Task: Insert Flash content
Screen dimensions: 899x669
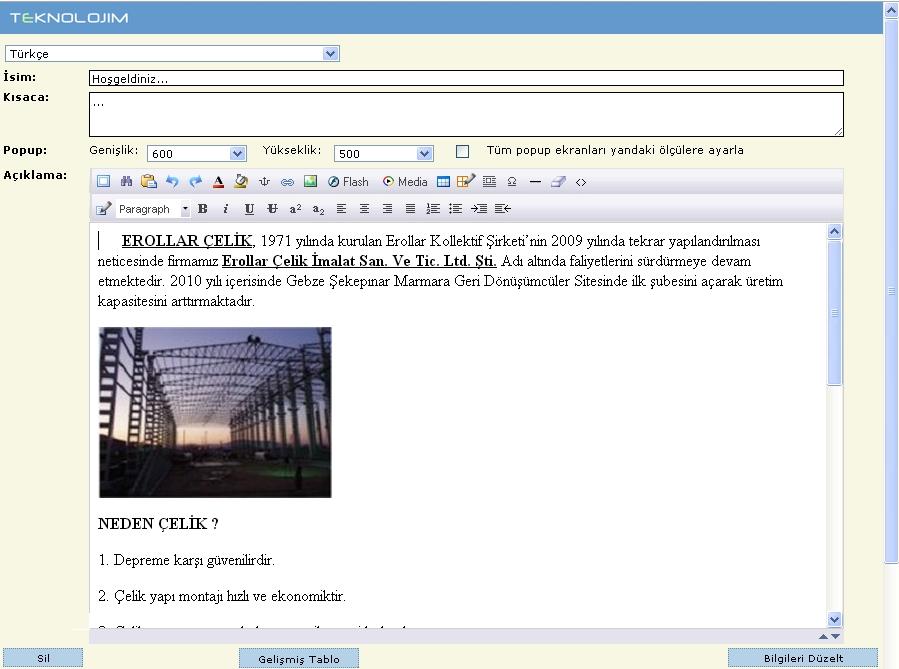Action: 348,182
